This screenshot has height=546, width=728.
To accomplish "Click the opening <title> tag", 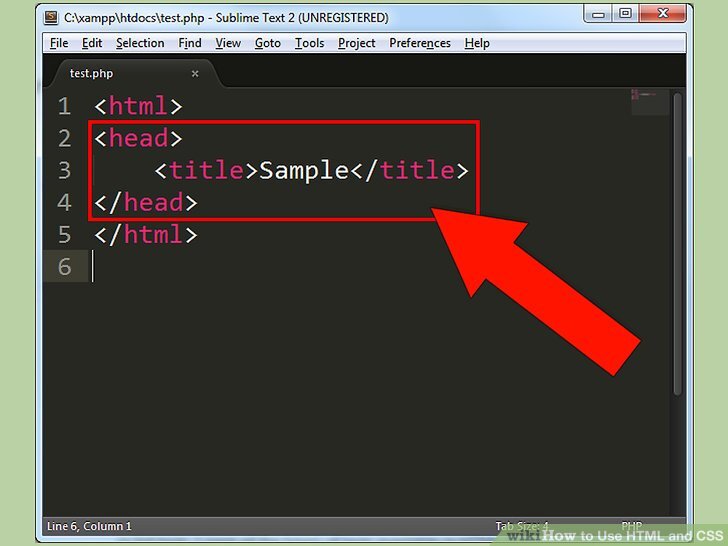I will click(206, 170).
